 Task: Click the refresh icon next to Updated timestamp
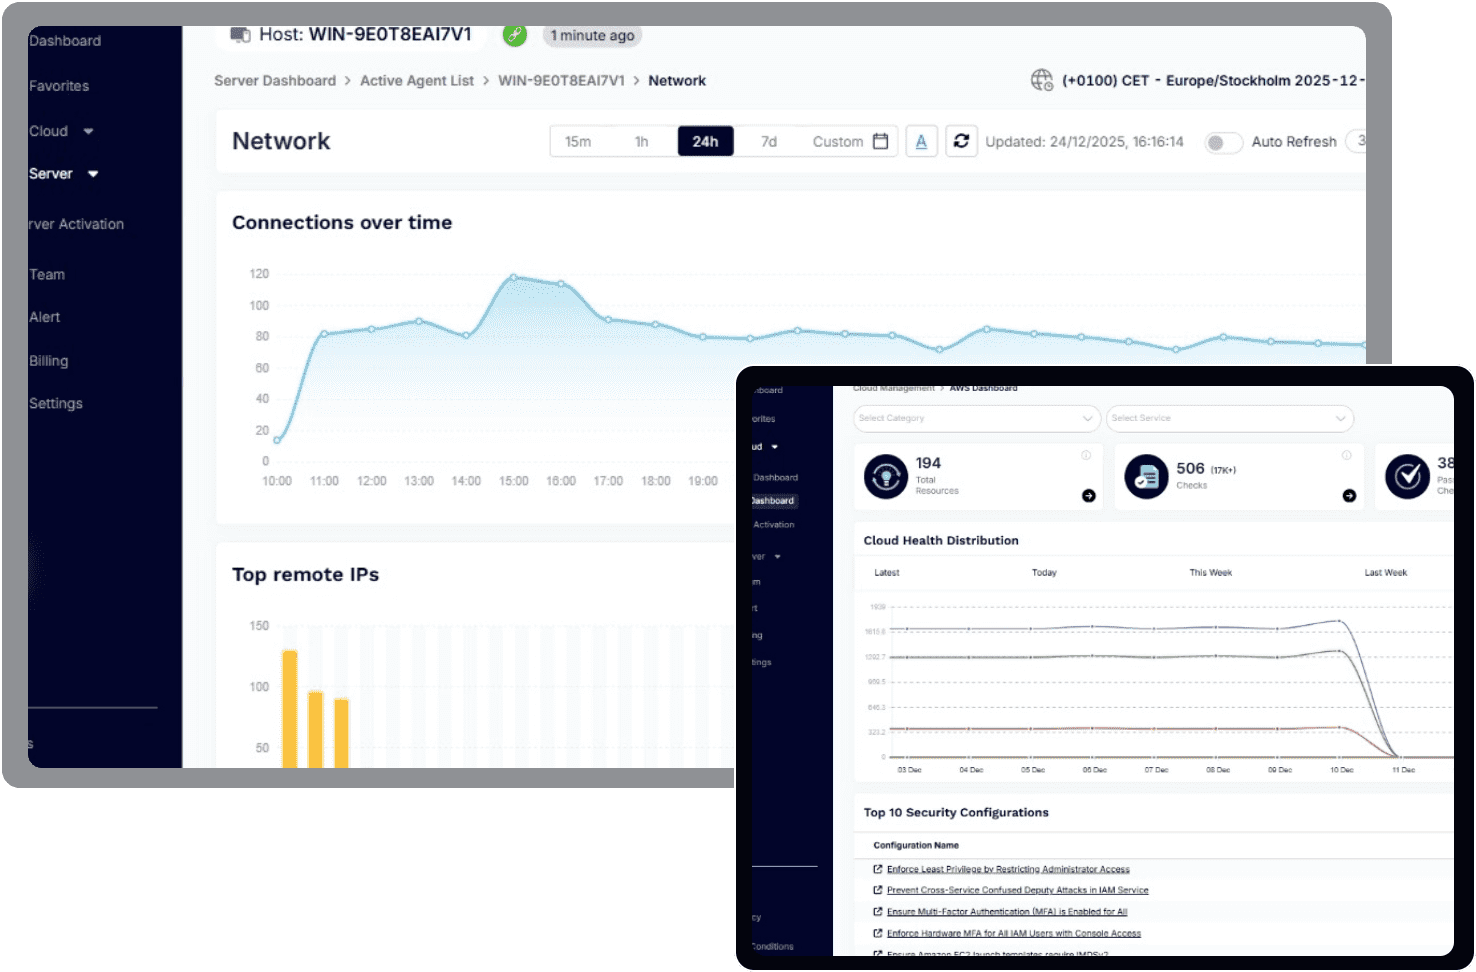tap(960, 141)
